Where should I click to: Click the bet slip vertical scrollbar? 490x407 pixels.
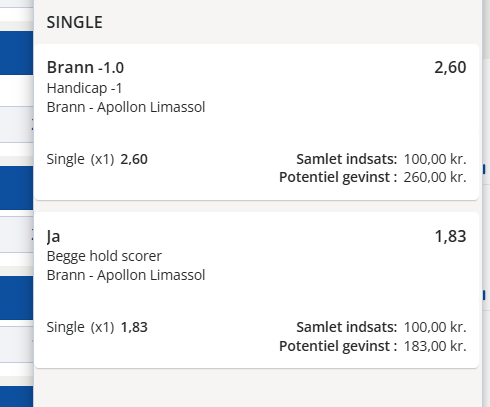click(x=486, y=203)
